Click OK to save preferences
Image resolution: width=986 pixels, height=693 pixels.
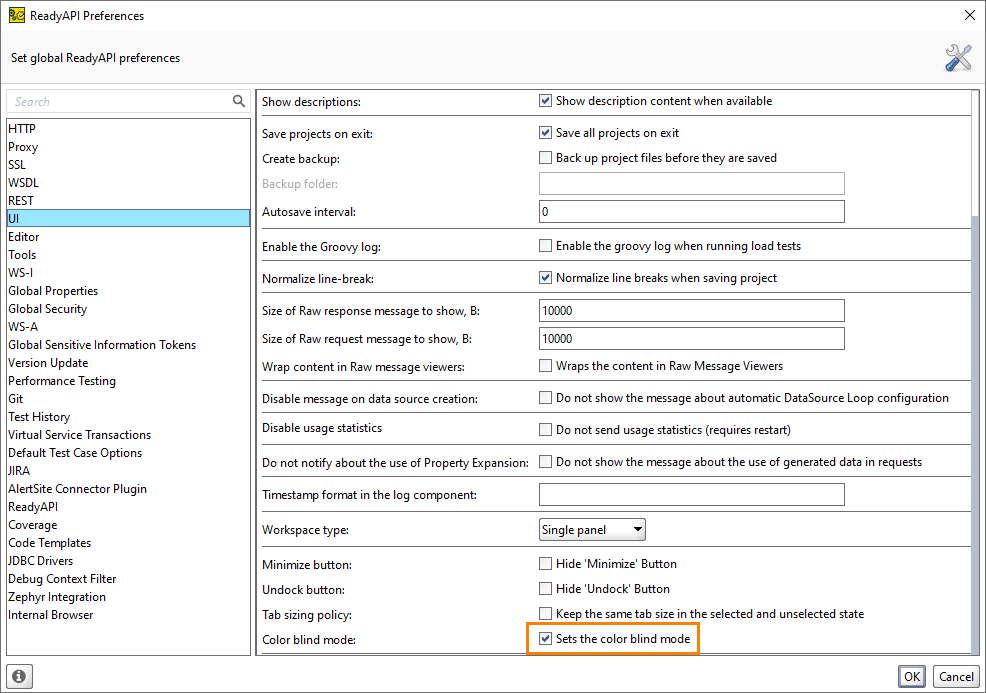[x=911, y=676]
